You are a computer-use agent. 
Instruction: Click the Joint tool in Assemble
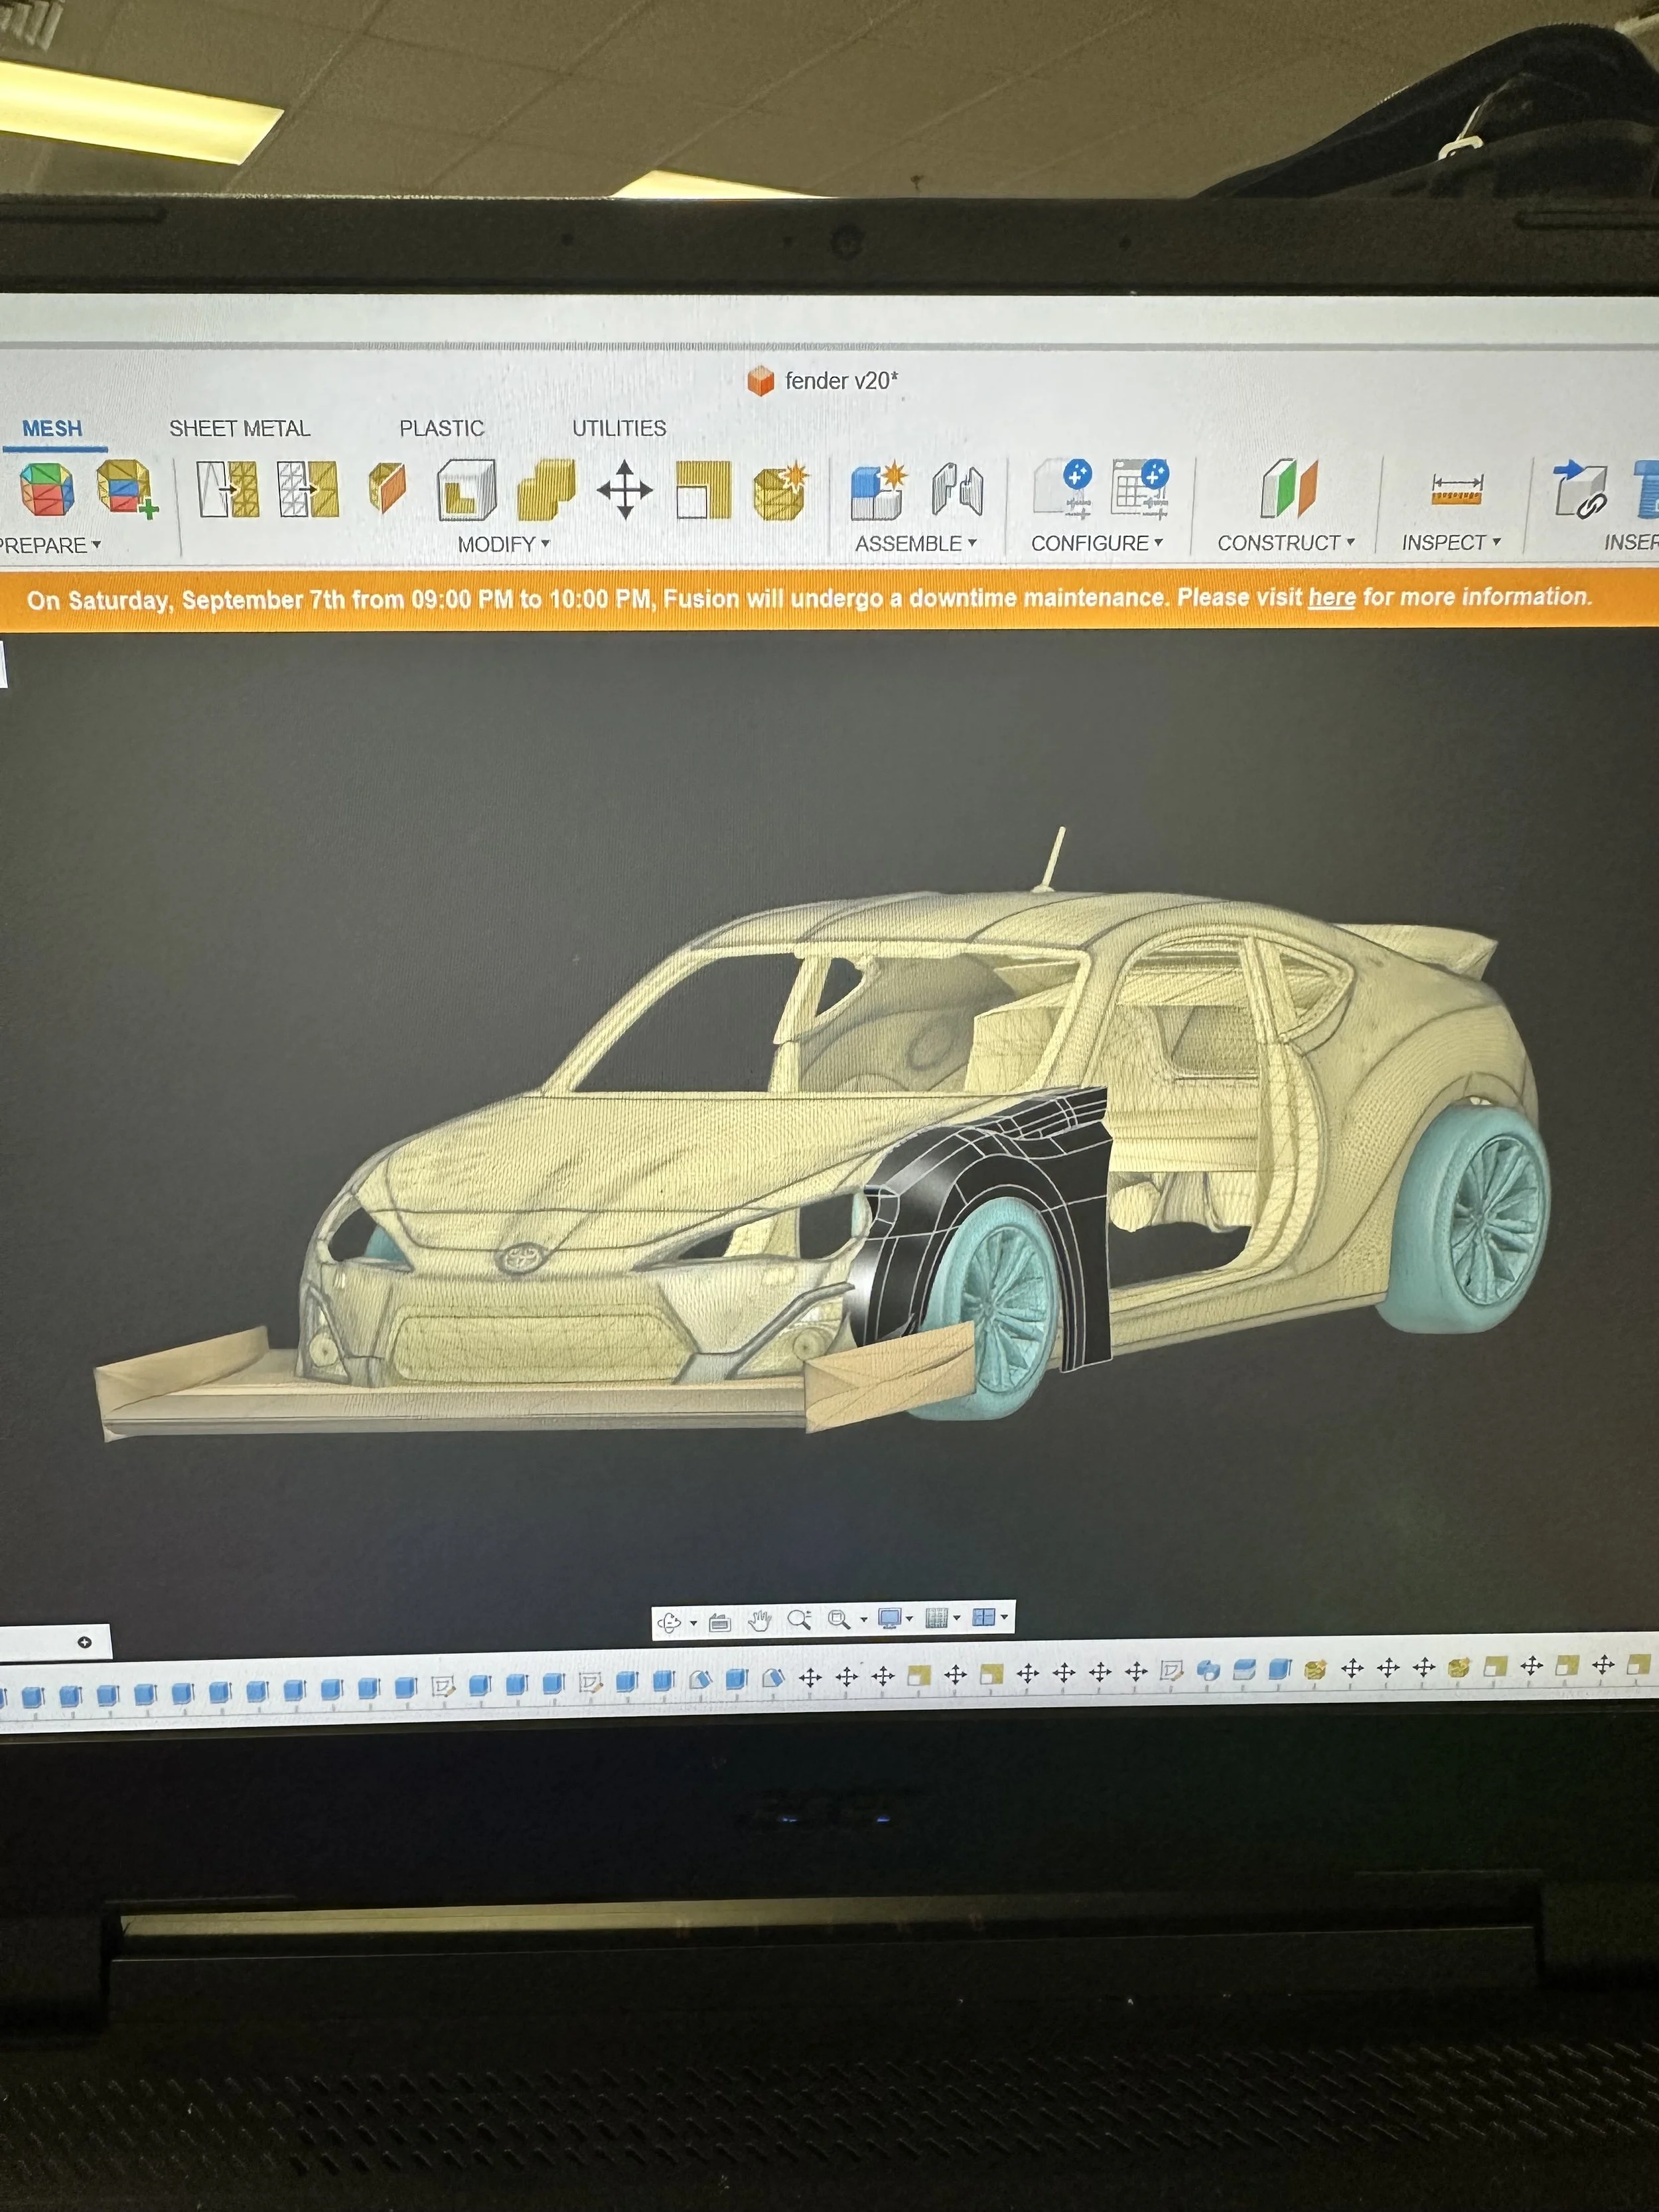coord(957,490)
